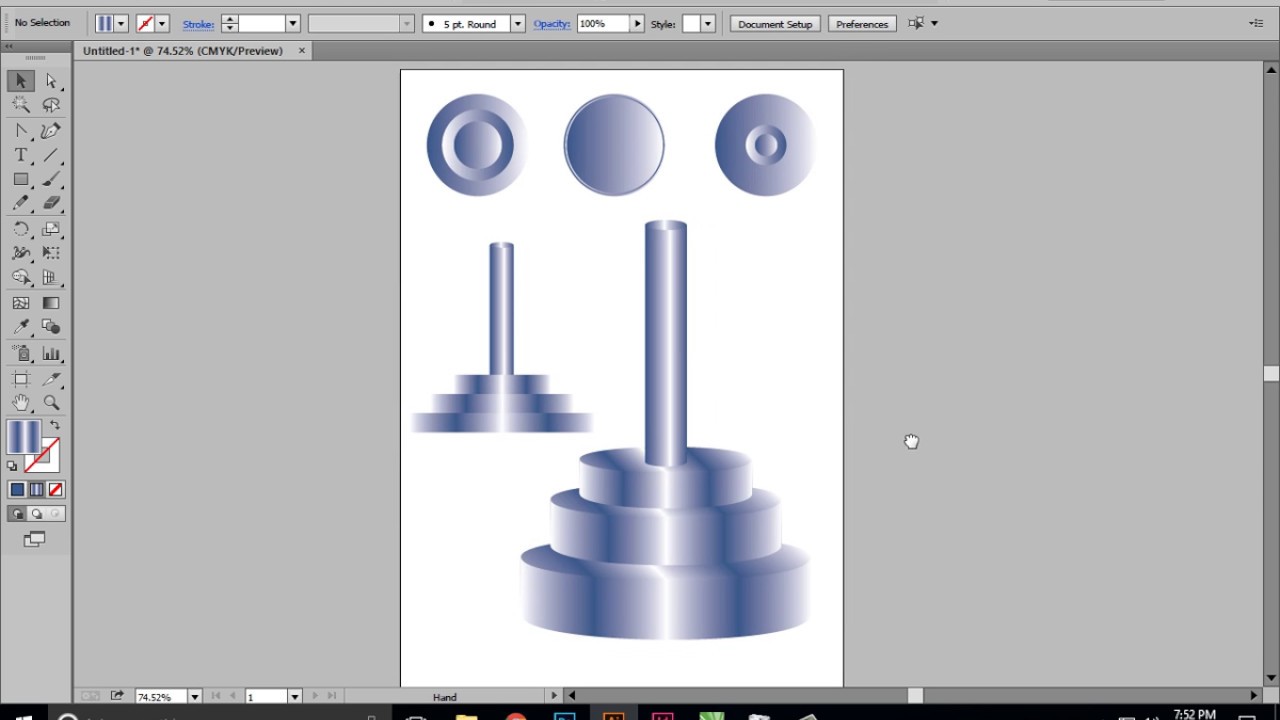1280x720 pixels.
Task: Change Screen Mode at toolbox bottom
Action: coord(35,540)
